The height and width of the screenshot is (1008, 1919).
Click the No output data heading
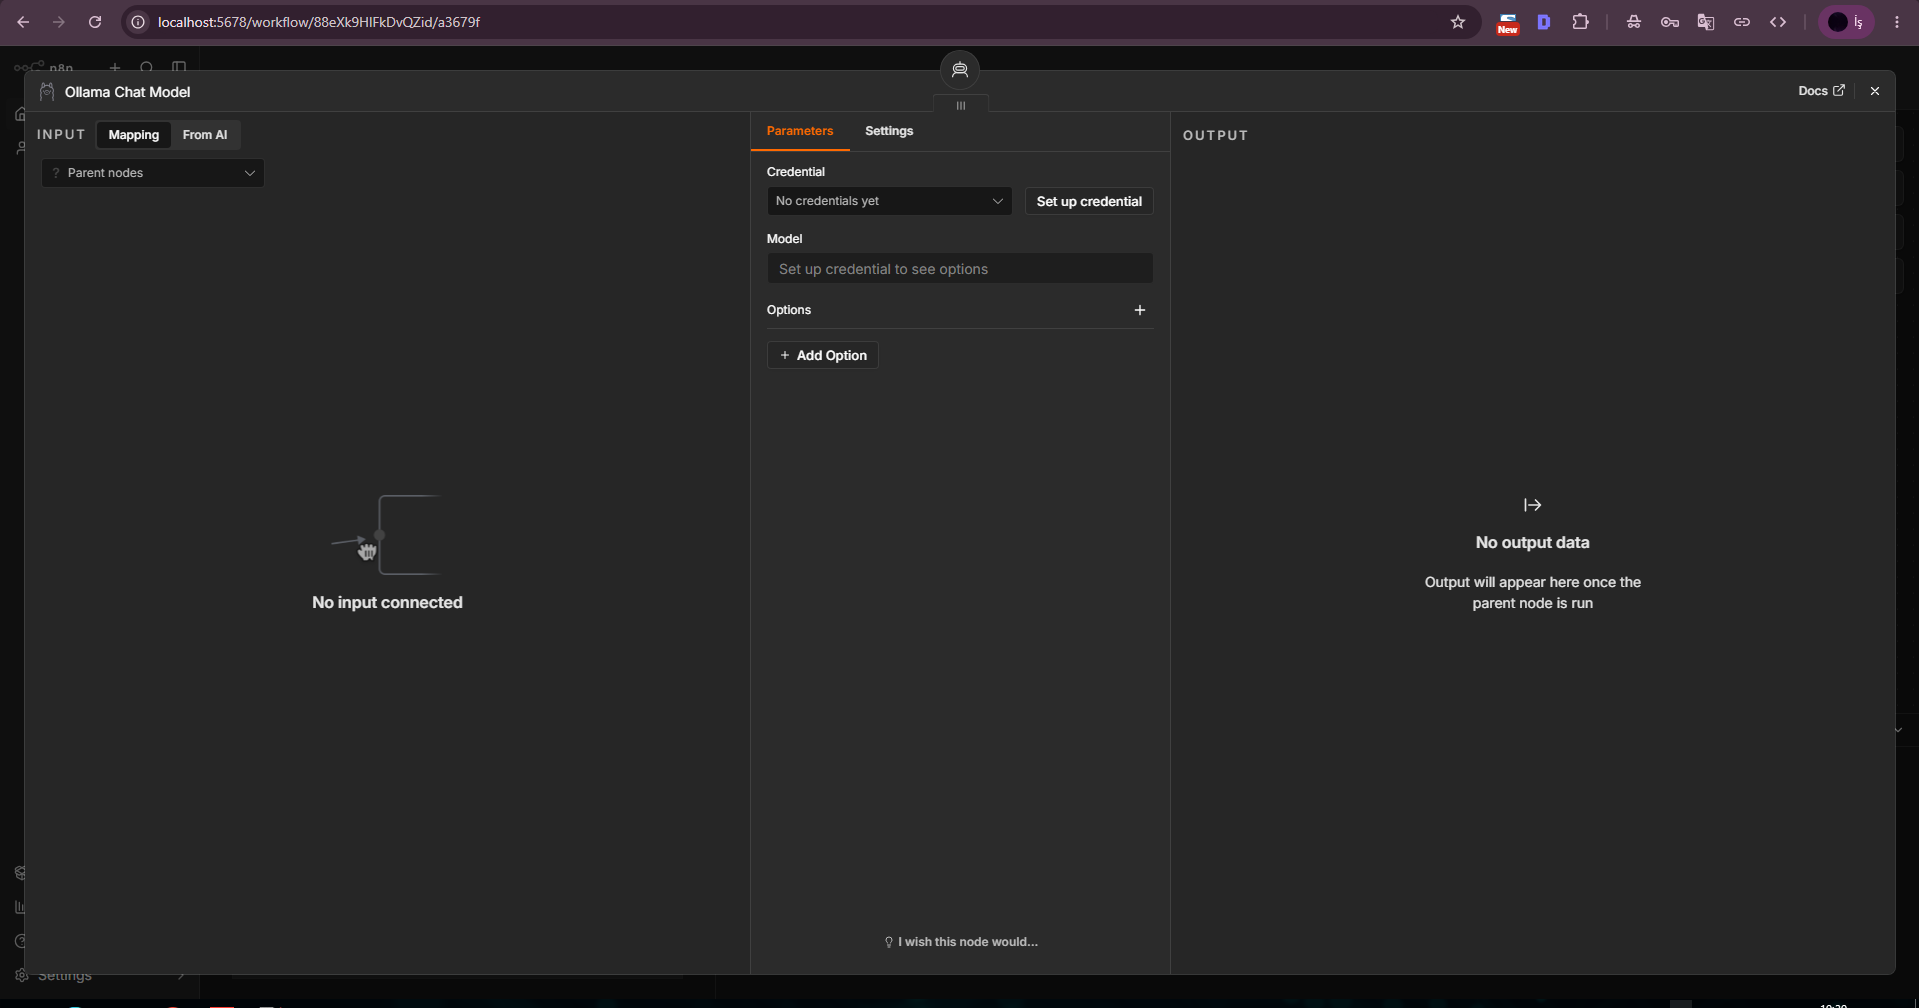pos(1532,543)
